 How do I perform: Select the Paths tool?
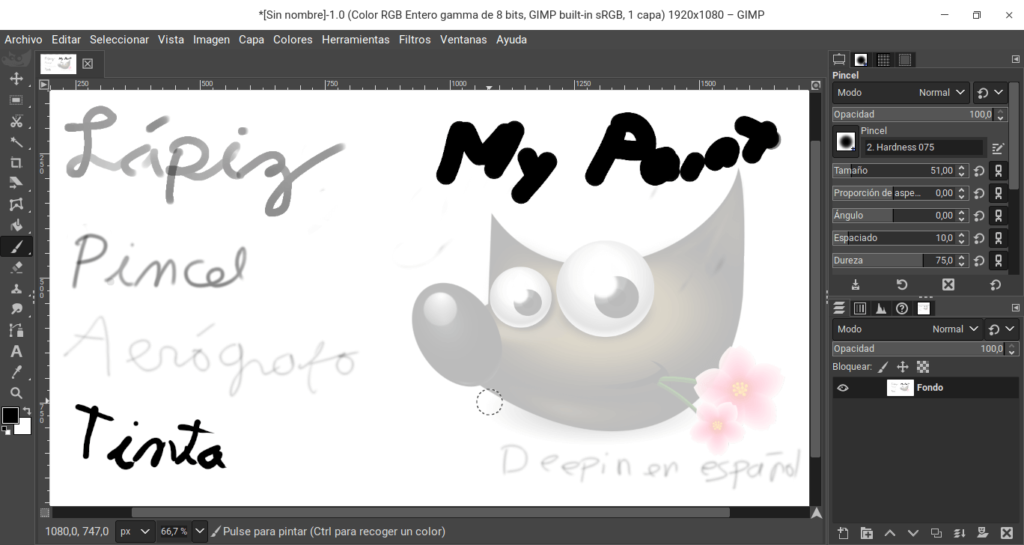16,330
